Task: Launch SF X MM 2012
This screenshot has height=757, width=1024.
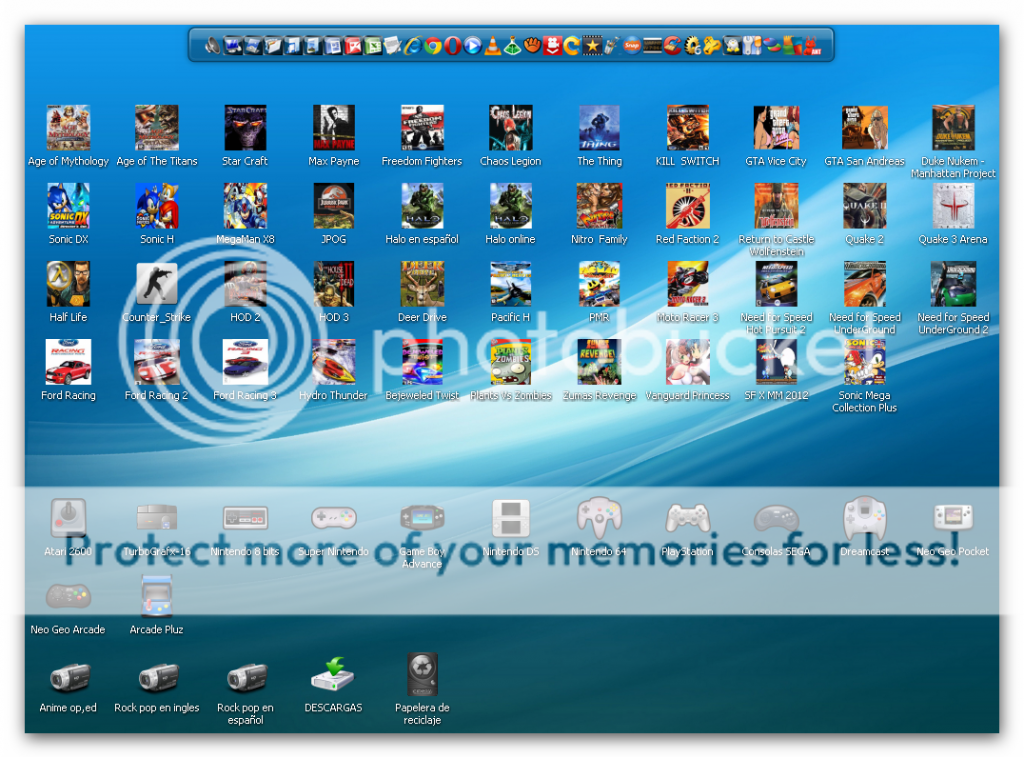Action: 776,362
